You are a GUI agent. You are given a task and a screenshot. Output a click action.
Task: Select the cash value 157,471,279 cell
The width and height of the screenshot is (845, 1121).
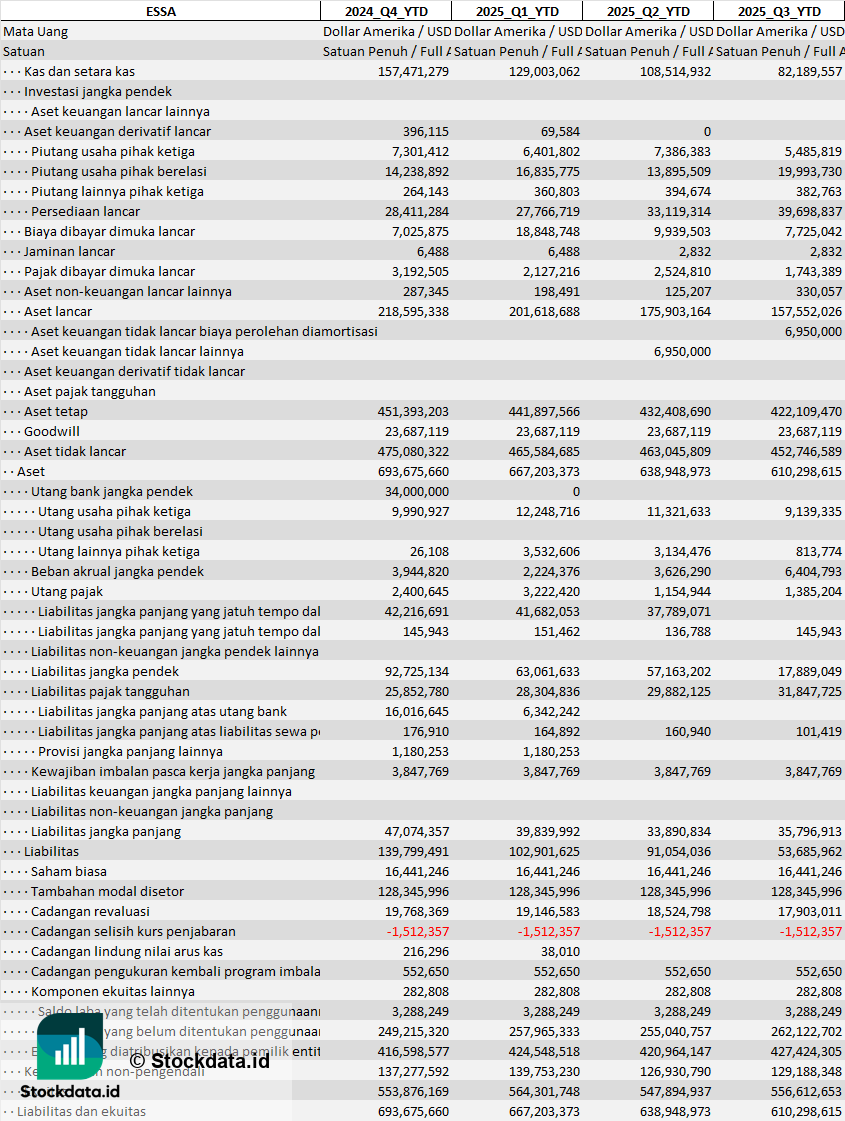tap(413, 71)
